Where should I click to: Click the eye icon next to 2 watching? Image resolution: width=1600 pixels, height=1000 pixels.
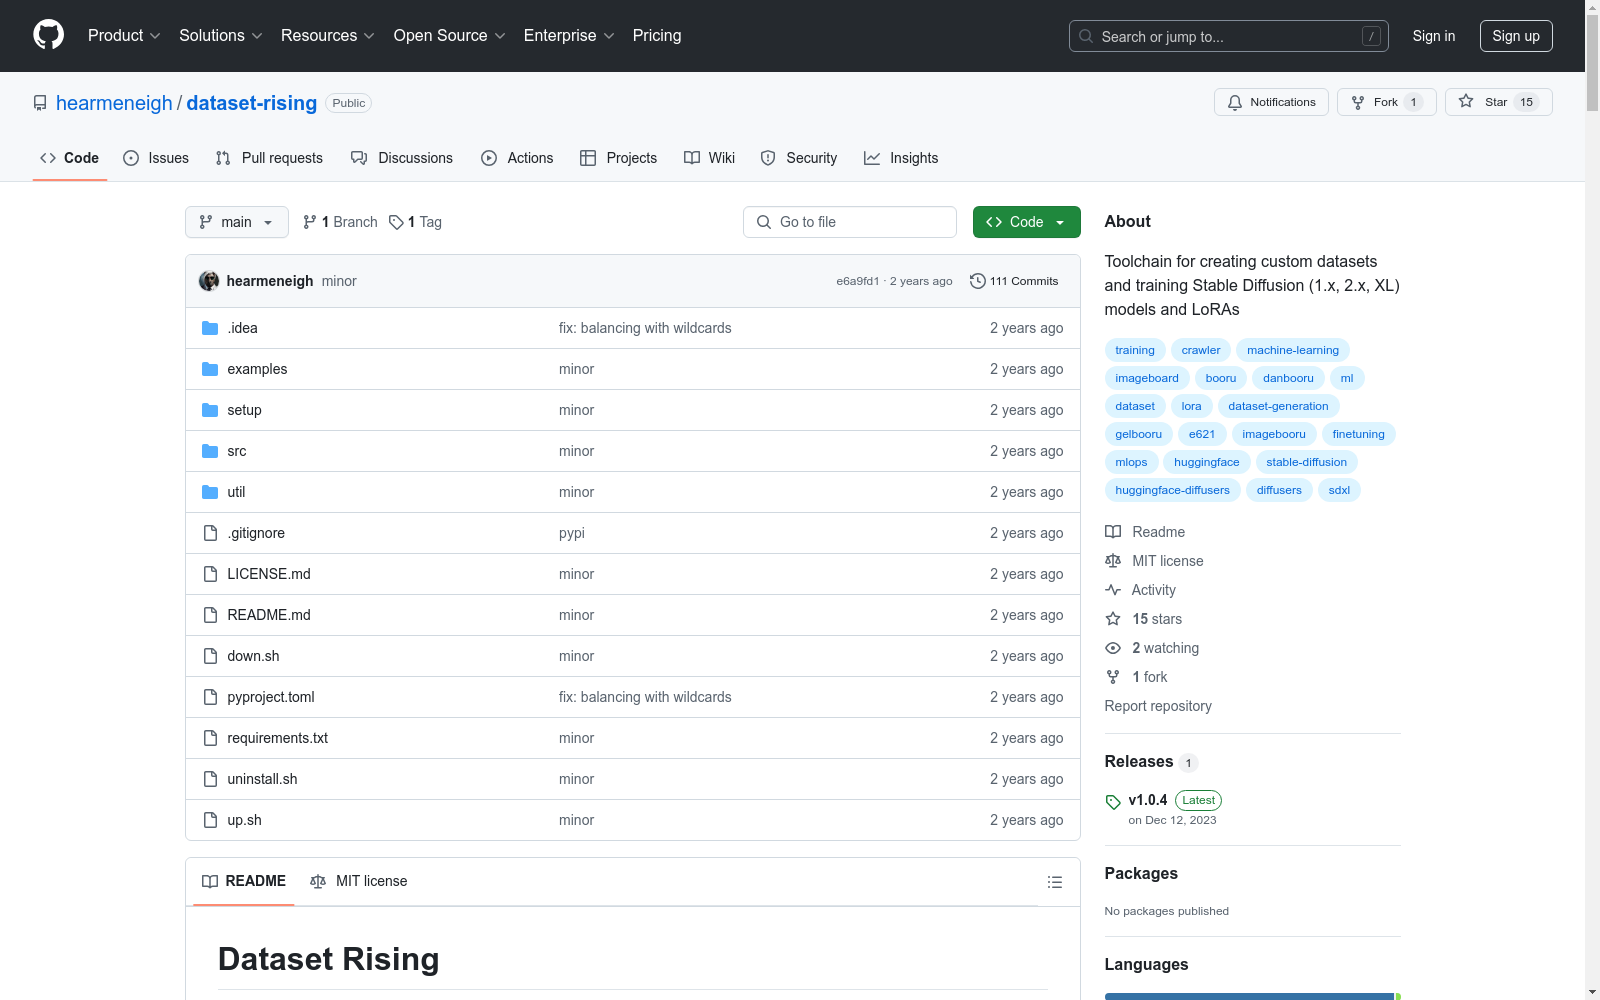[1113, 648]
